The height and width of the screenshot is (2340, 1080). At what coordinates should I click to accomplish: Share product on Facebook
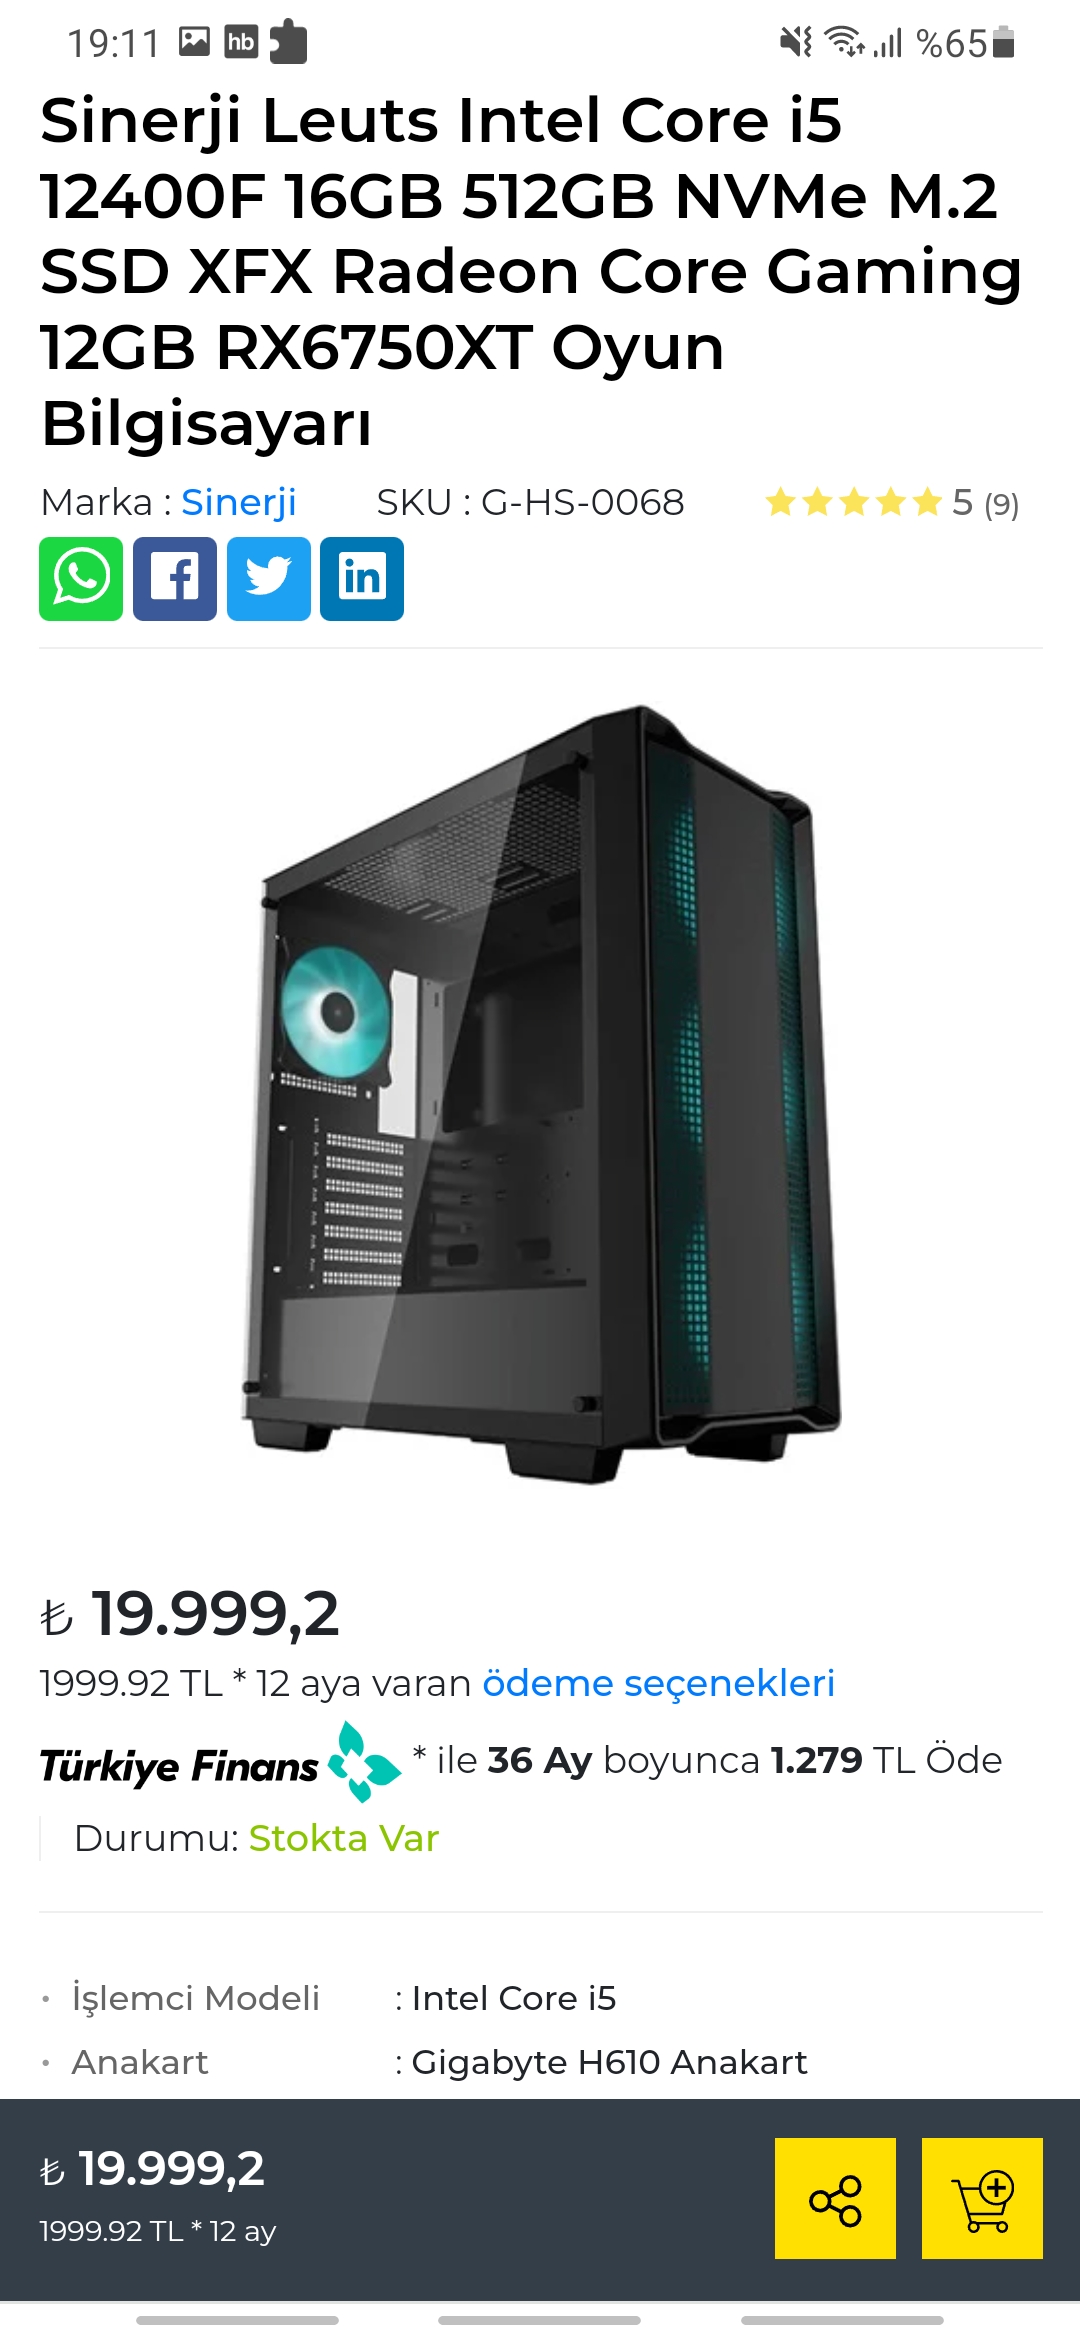(175, 579)
